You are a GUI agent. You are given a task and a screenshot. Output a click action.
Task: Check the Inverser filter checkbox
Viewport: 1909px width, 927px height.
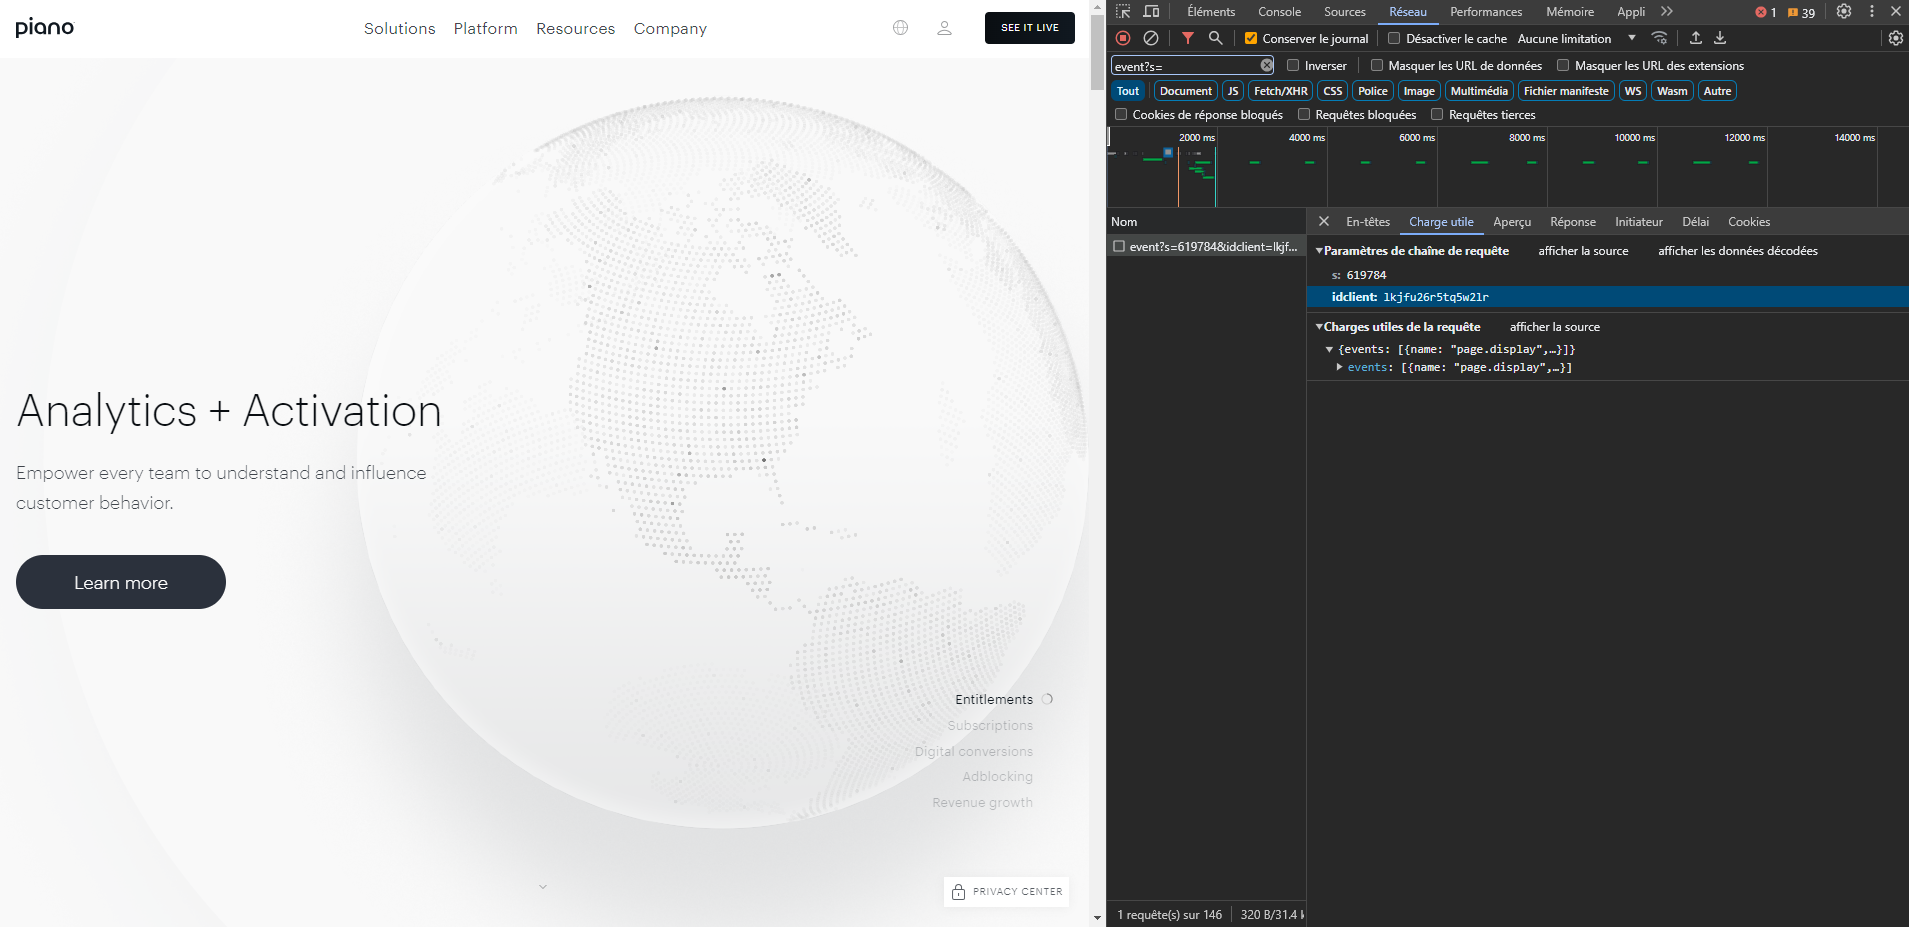(x=1293, y=66)
